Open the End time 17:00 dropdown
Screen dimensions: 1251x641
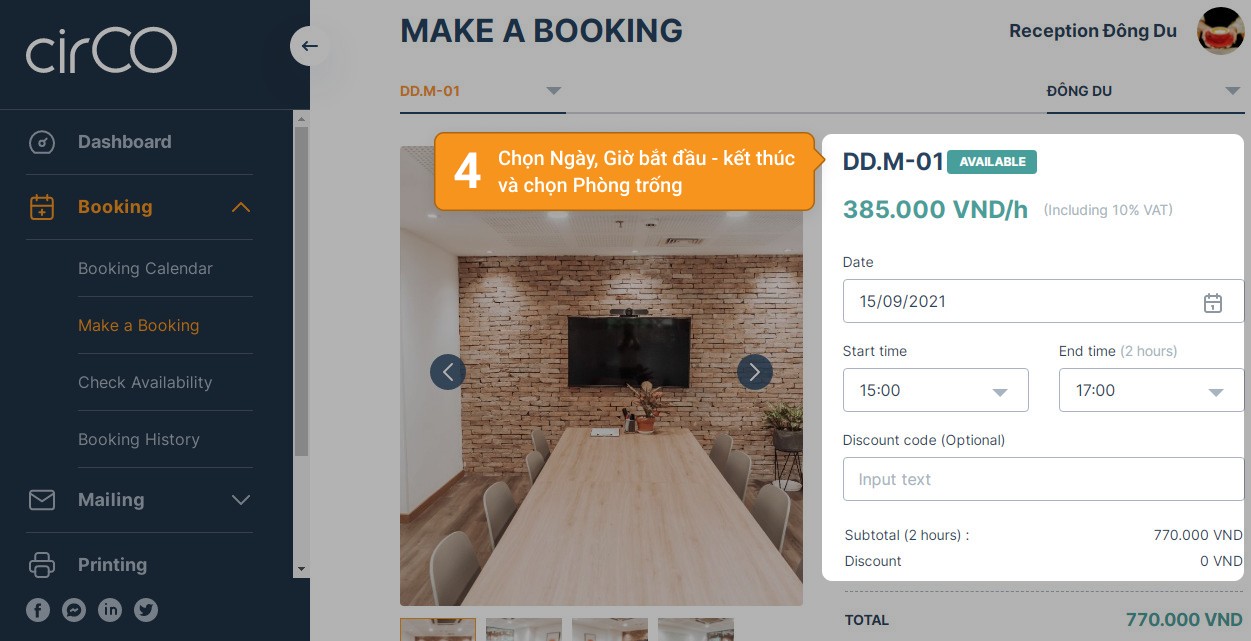pyautogui.click(x=1151, y=390)
